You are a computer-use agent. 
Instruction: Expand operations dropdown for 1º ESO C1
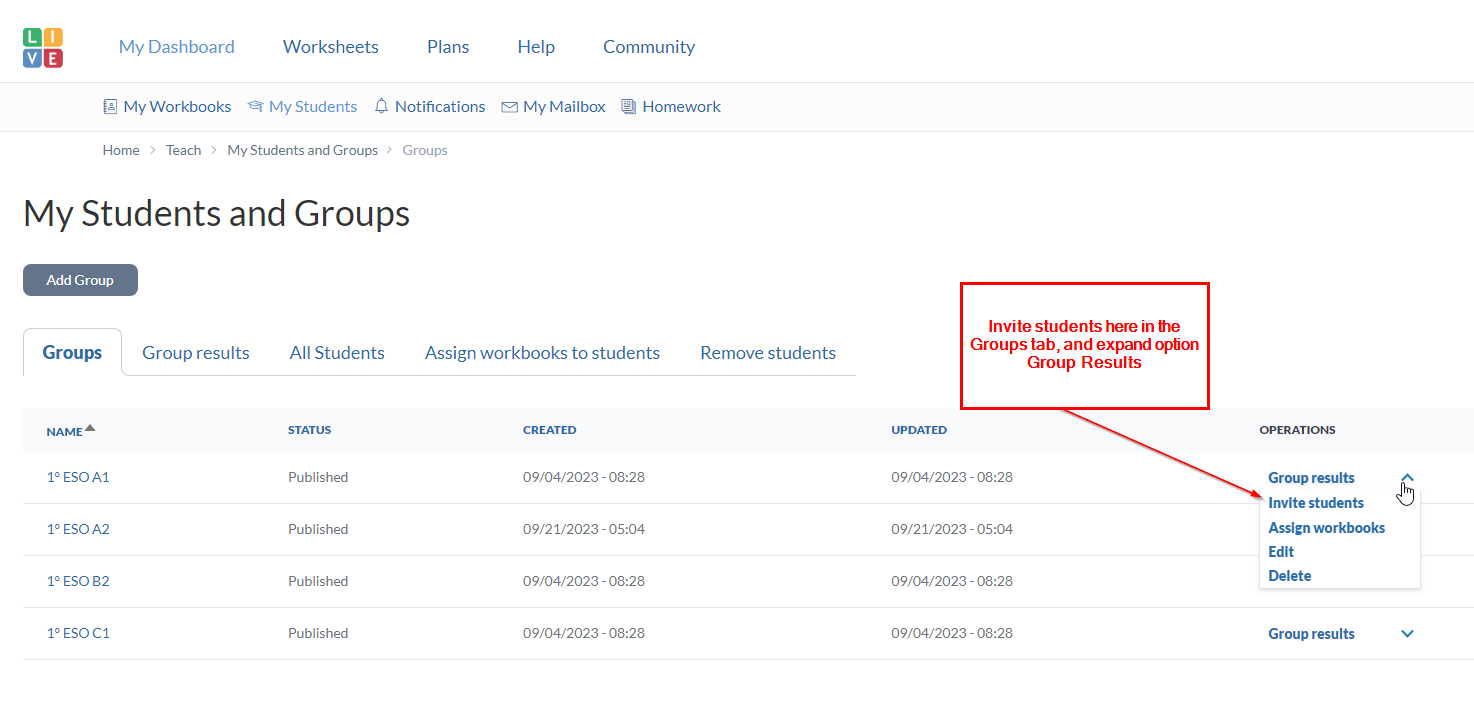coord(1407,634)
